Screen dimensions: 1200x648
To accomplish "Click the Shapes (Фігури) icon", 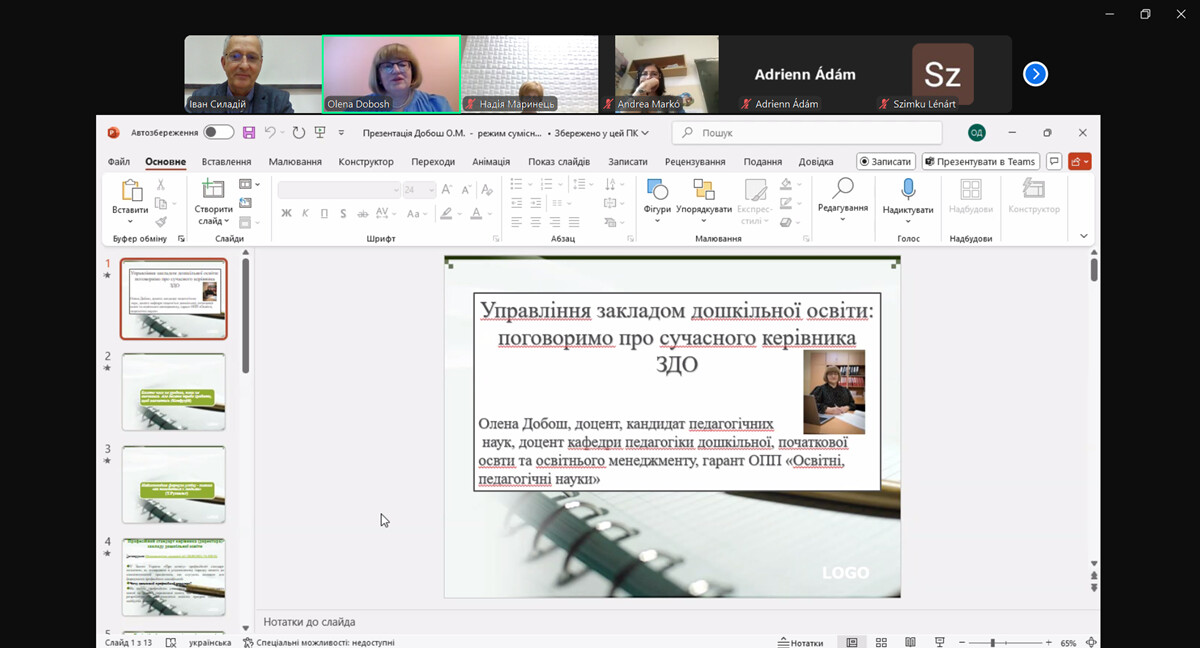I will point(657,190).
